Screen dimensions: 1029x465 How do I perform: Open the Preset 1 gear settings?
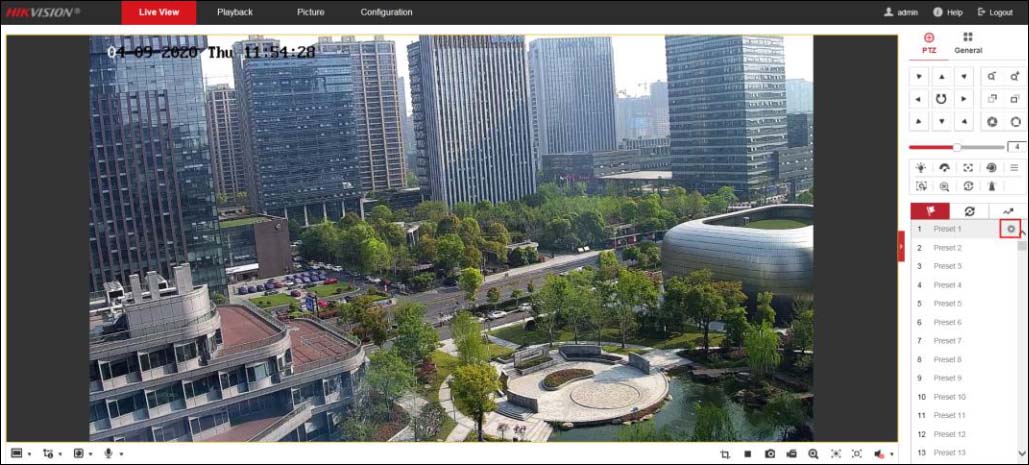coord(1011,229)
